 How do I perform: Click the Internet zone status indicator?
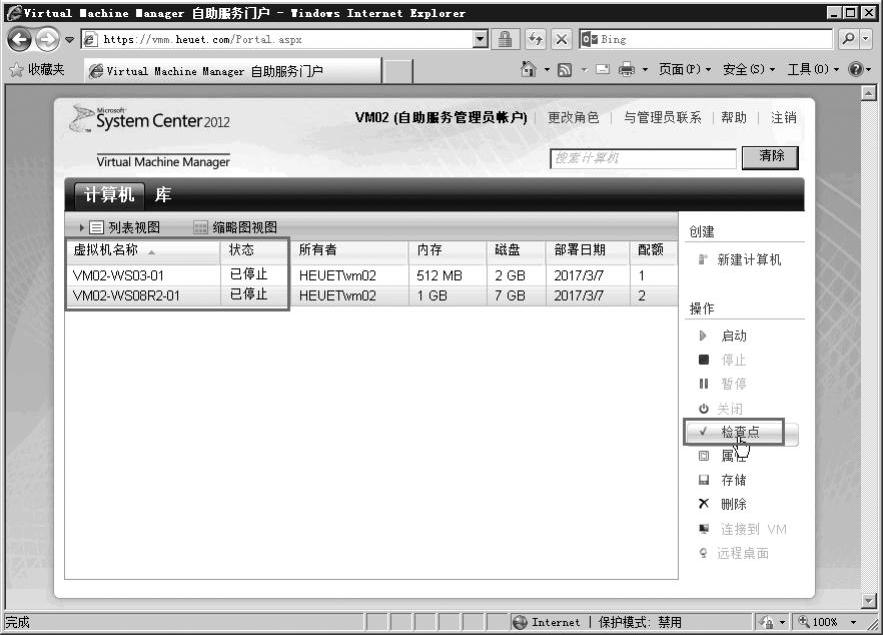tap(546, 622)
